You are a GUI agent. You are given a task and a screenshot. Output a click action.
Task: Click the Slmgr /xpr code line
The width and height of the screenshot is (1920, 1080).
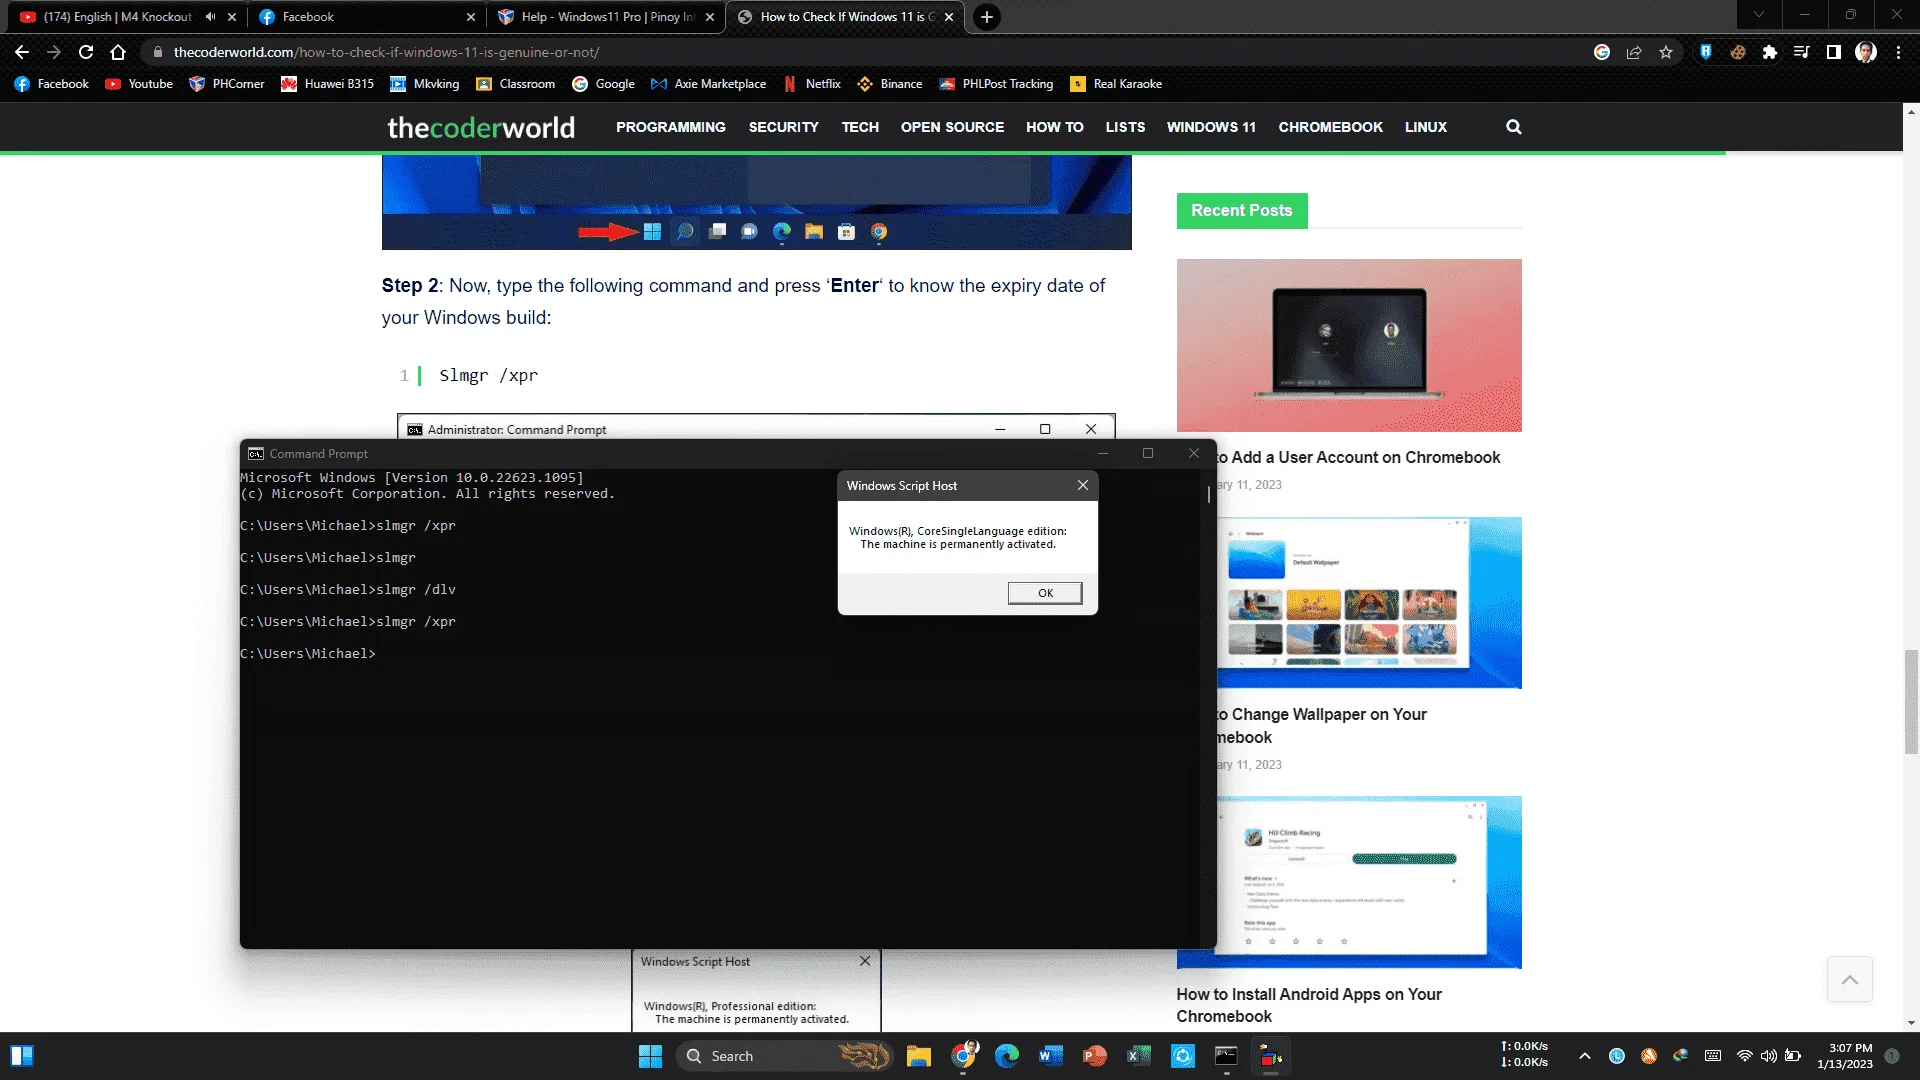[x=488, y=376]
